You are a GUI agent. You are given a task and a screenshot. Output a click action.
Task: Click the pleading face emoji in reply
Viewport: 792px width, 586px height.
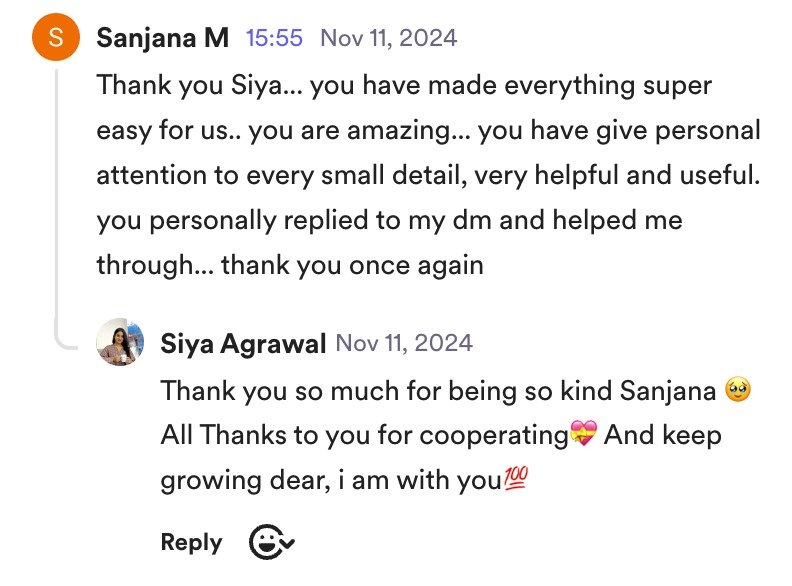coord(739,390)
